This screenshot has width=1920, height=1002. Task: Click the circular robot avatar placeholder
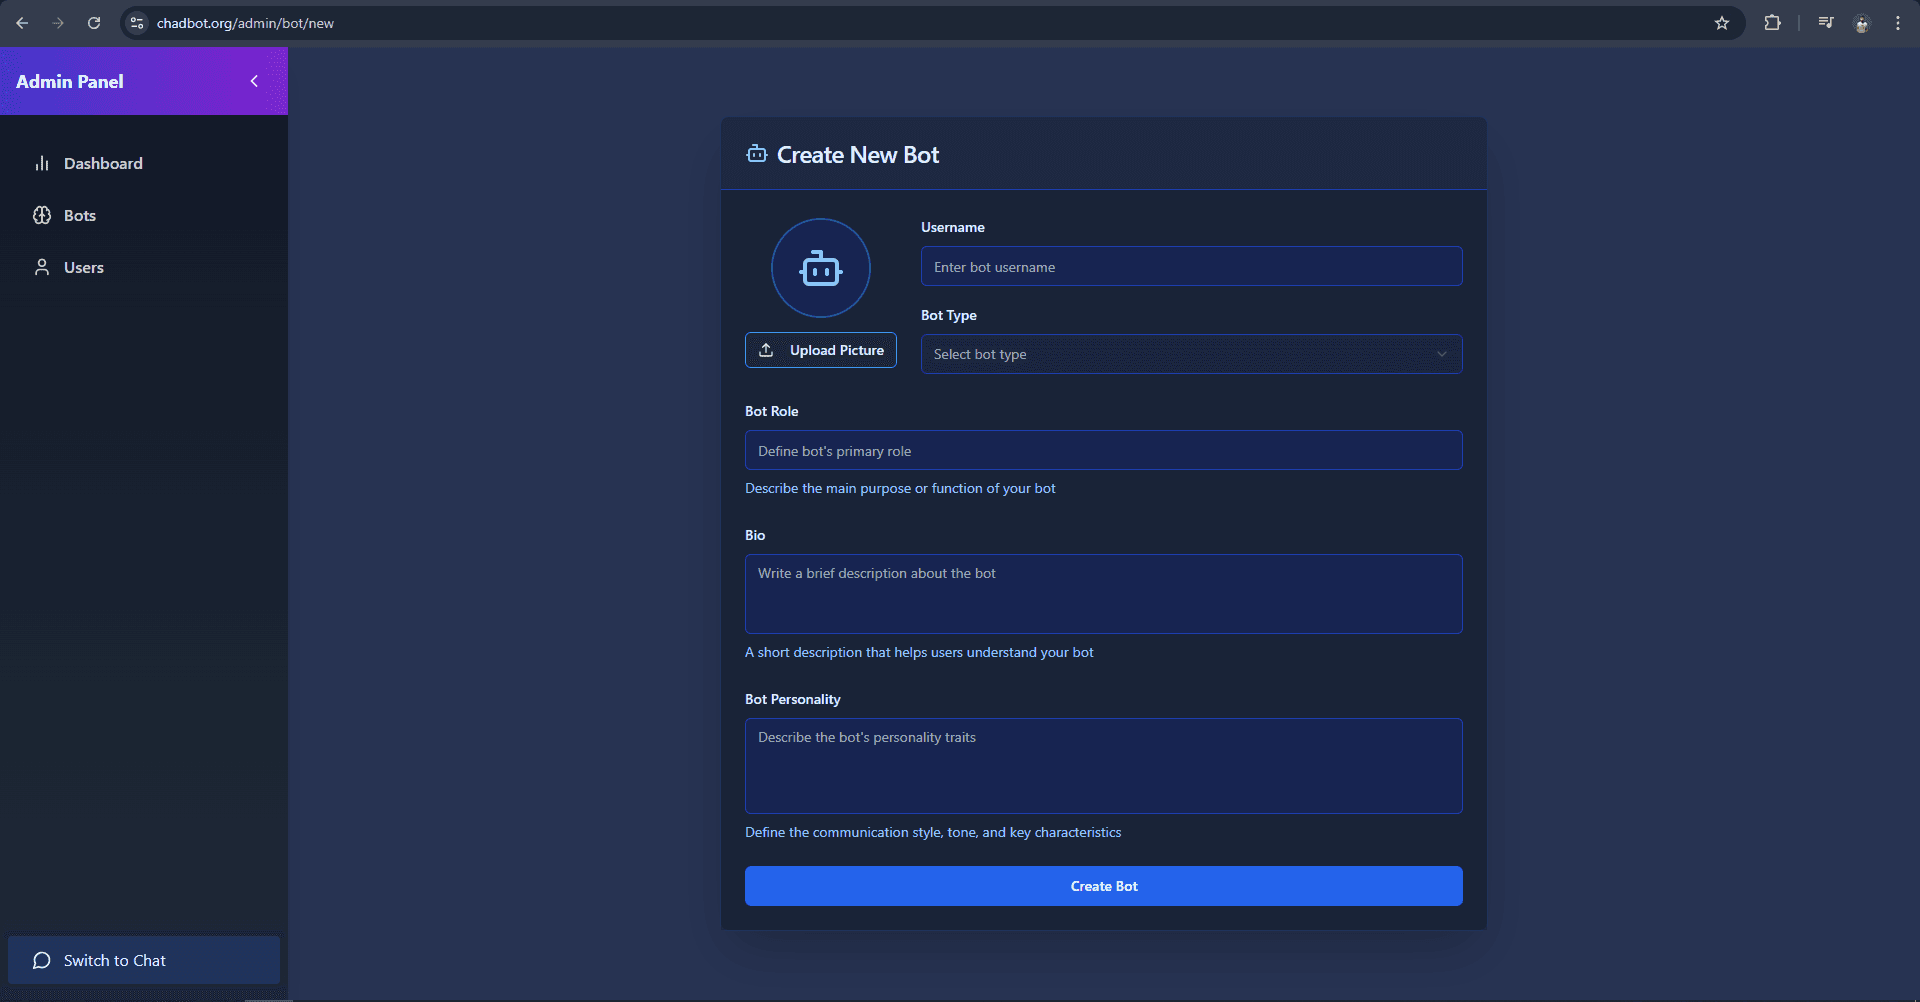tap(820, 268)
